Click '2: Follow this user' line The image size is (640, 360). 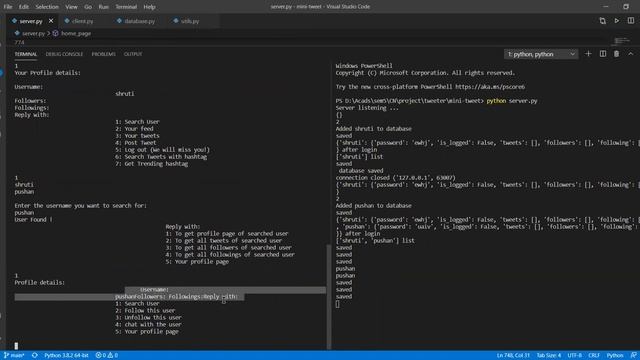pos(145,310)
